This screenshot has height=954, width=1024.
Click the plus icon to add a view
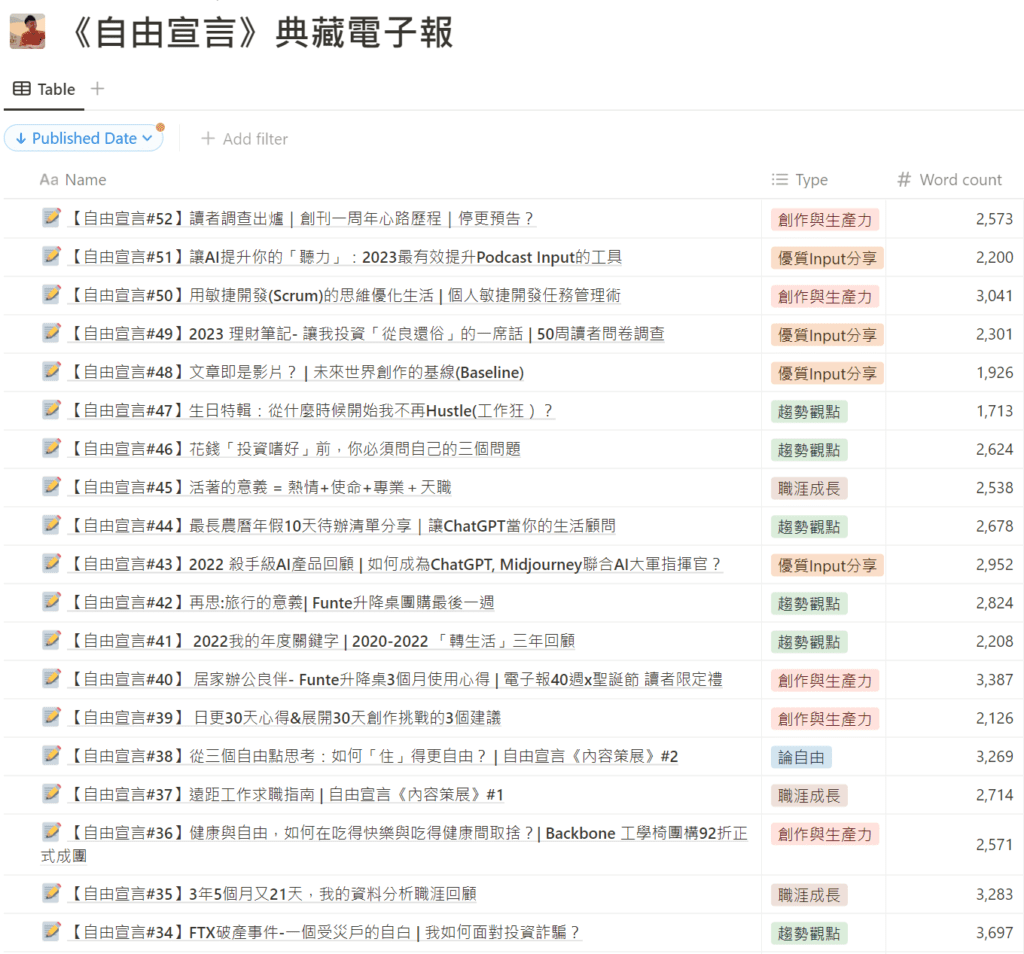(x=97, y=89)
